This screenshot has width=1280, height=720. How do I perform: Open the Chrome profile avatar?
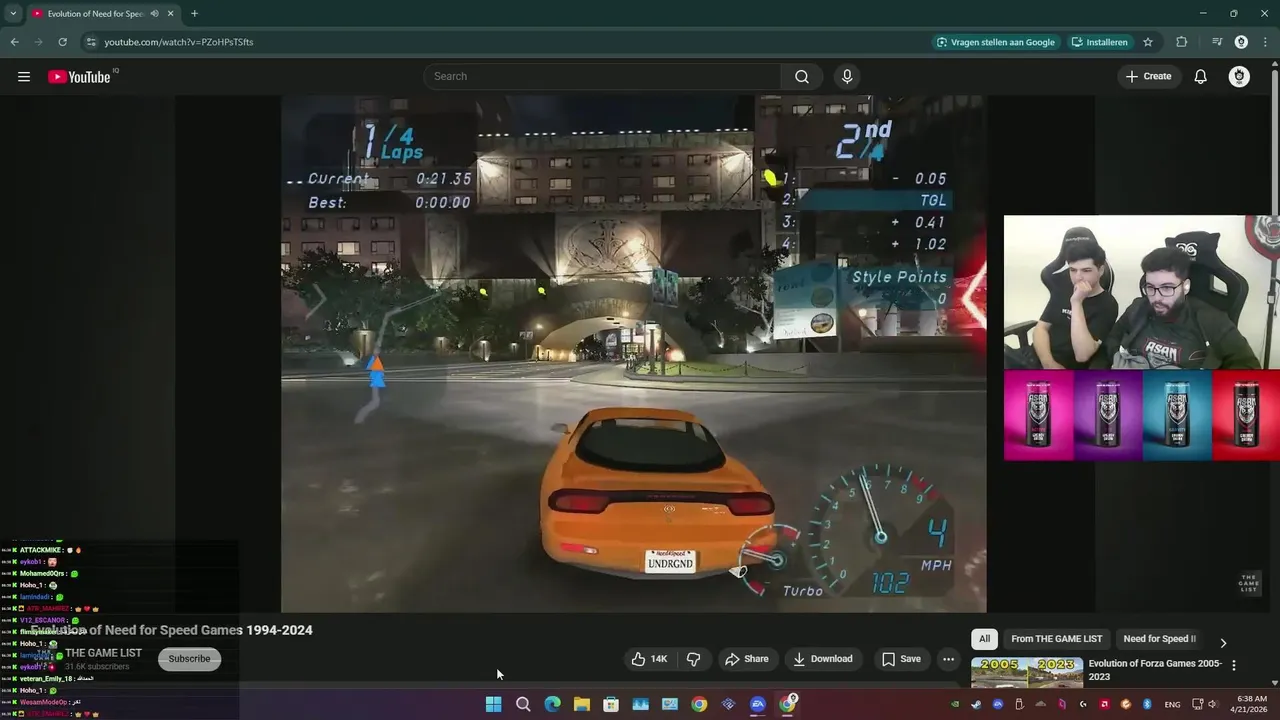pyautogui.click(x=1241, y=42)
